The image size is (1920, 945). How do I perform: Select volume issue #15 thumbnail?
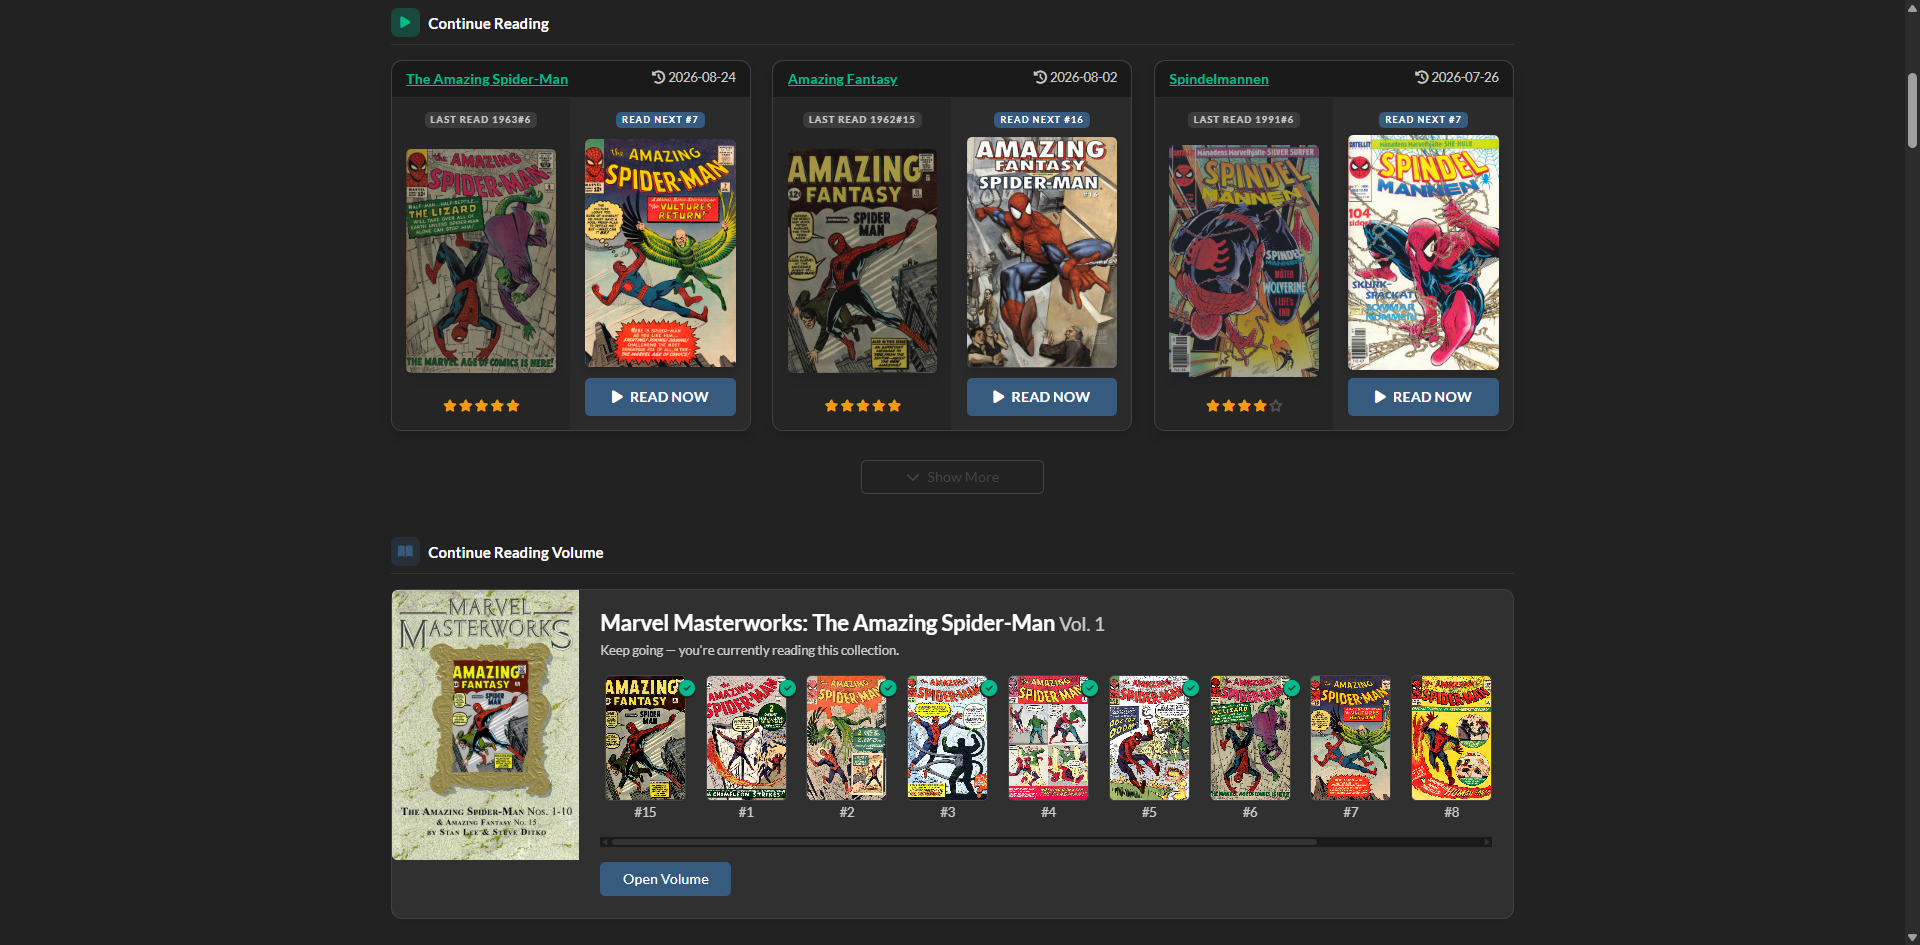pyautogui.click(x=645, y=738)
